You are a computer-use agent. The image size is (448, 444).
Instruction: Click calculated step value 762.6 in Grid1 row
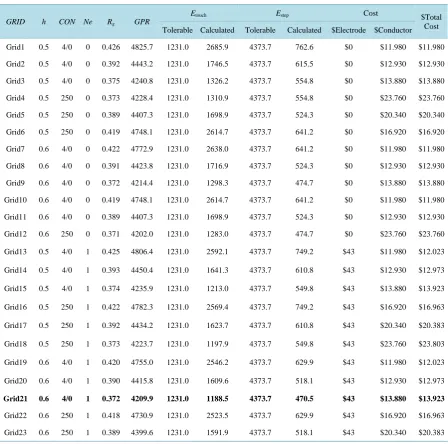point(304,47)
